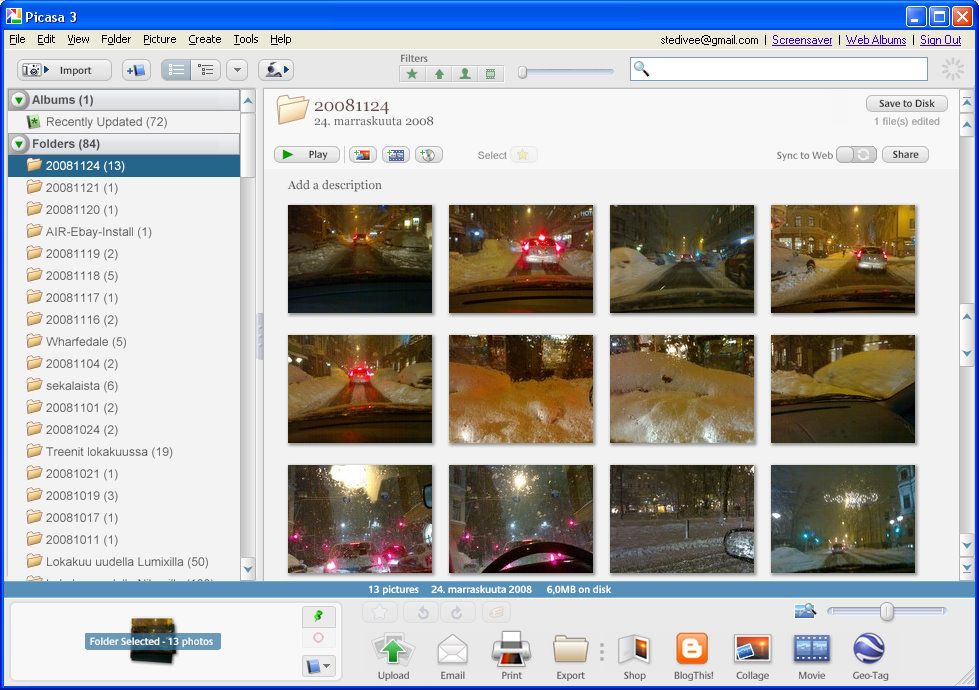
Task: Toggle the faces filter button
Action: pos(465,74)
